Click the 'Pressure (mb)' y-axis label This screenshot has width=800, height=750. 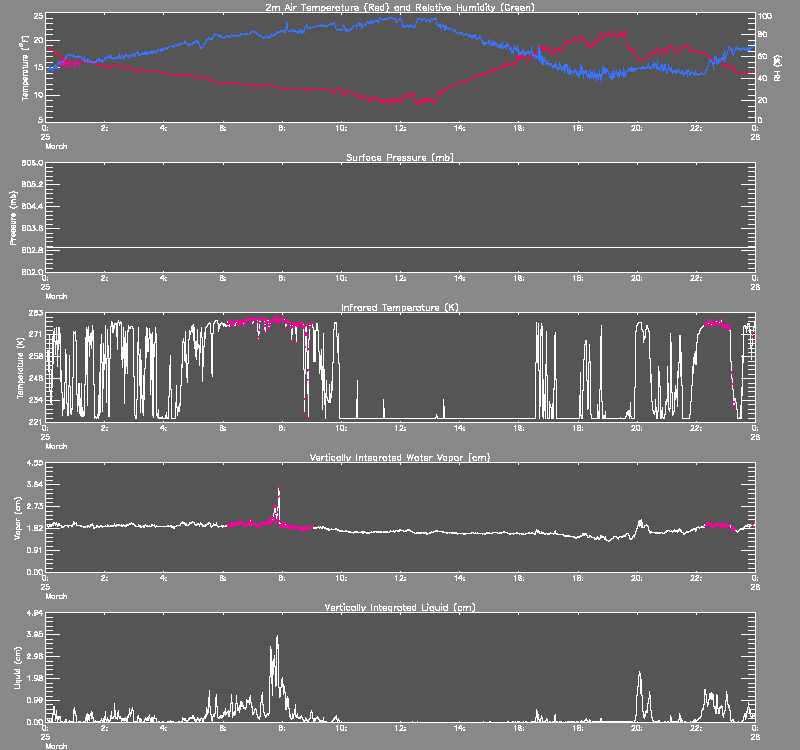(14, 218)
